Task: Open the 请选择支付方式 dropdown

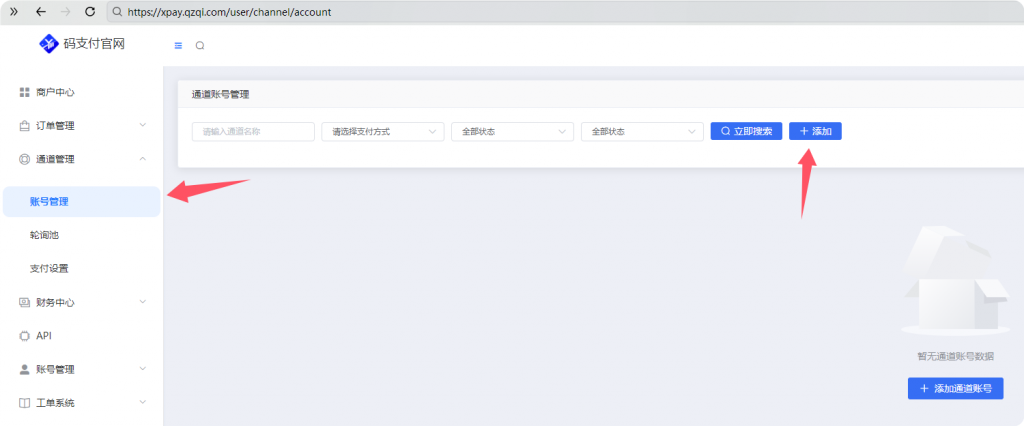Action: pyautogui.click(x=383, y=131)
